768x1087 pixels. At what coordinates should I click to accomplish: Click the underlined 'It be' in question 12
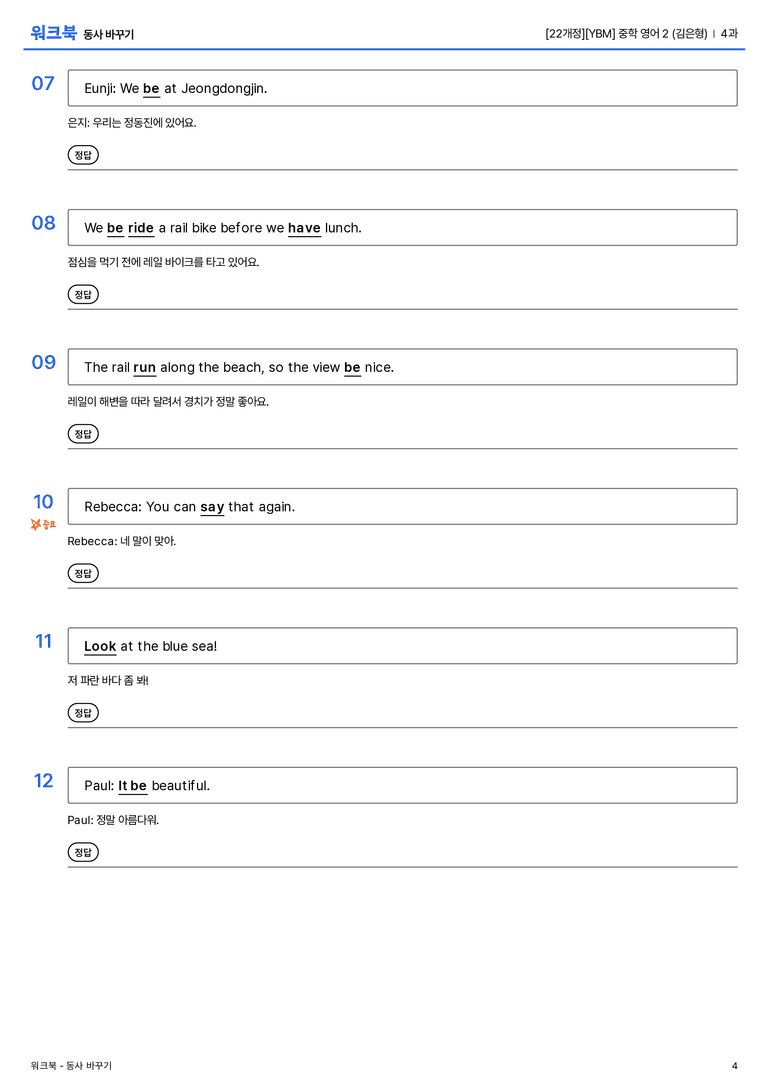tap(132, 785)
